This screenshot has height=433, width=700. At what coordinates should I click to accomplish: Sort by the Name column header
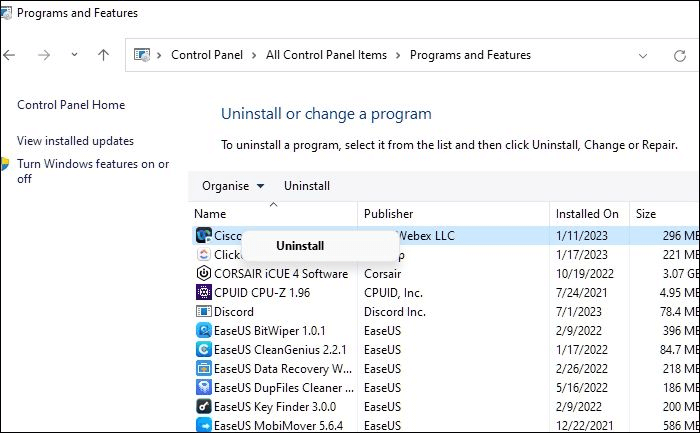pyautogui.click(x=210, y=214)
